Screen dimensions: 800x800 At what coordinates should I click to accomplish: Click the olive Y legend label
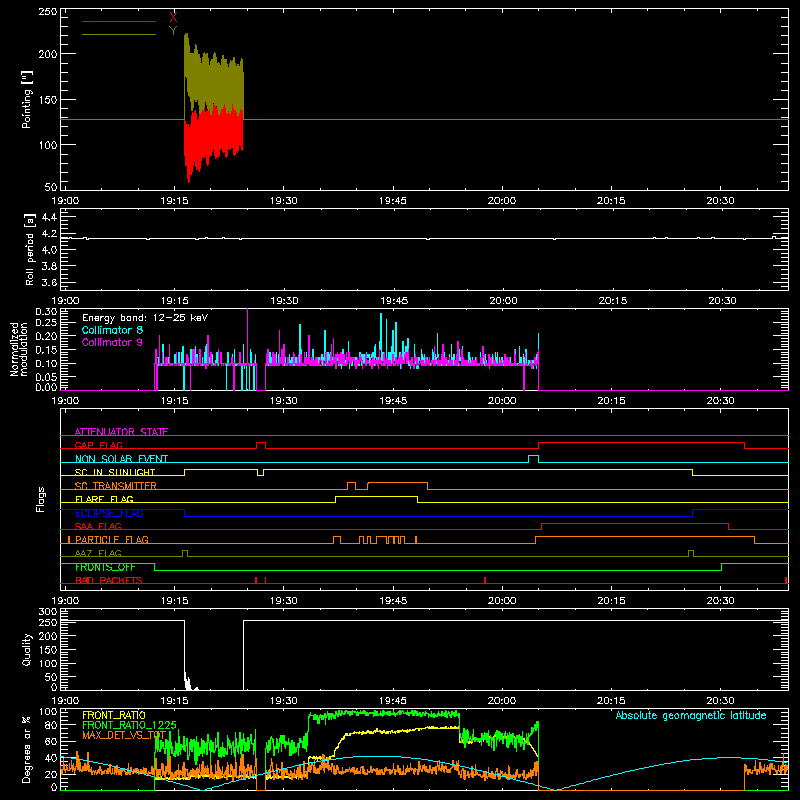tap(173, 31)
